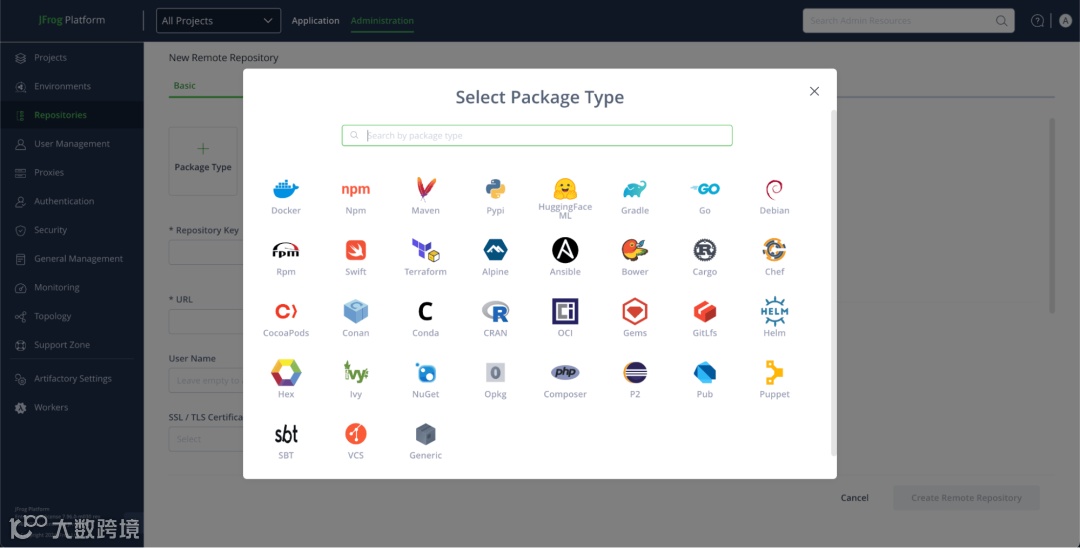Select the Conan package type
This screenshot has height=548, width=1080.
point(355,319)
